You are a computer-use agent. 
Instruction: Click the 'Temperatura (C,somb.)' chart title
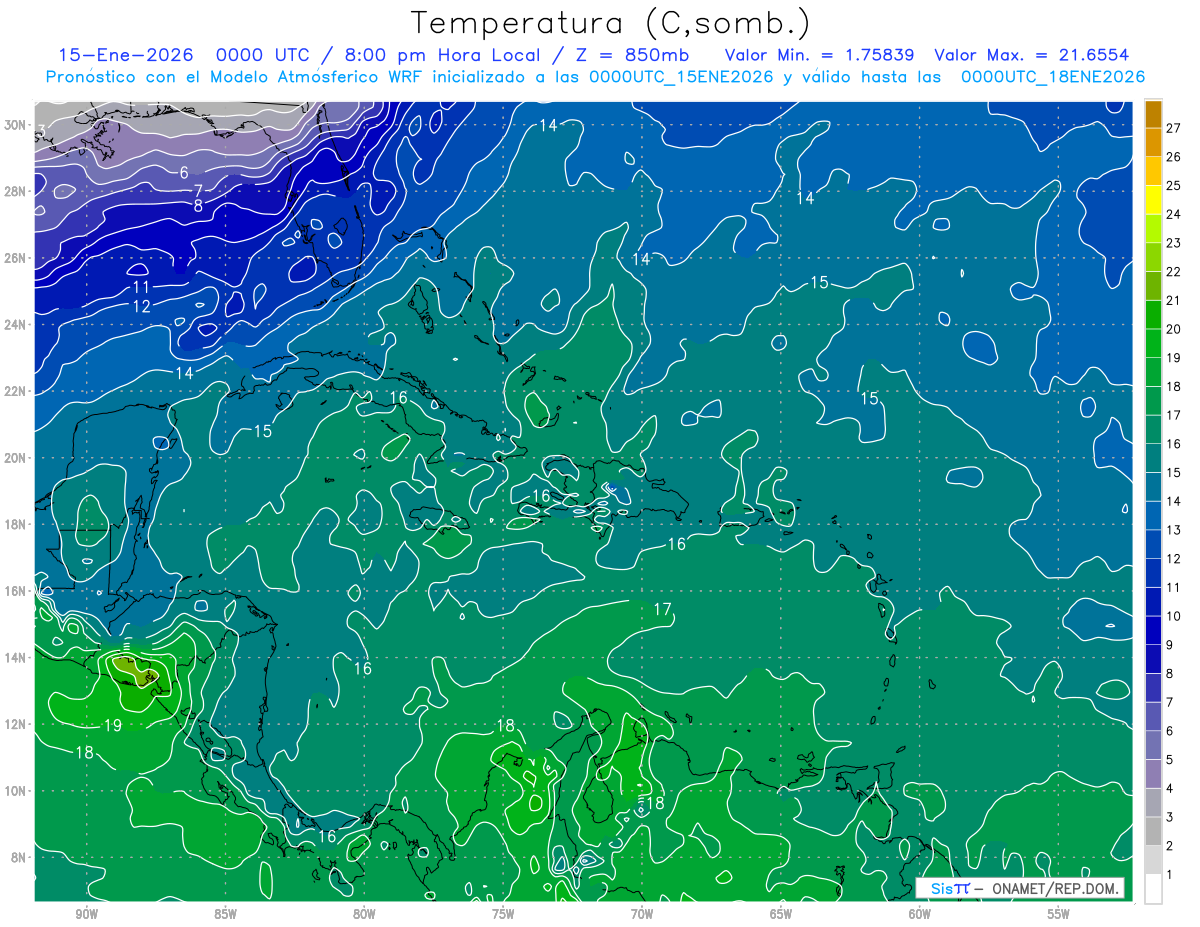(611, 22)
